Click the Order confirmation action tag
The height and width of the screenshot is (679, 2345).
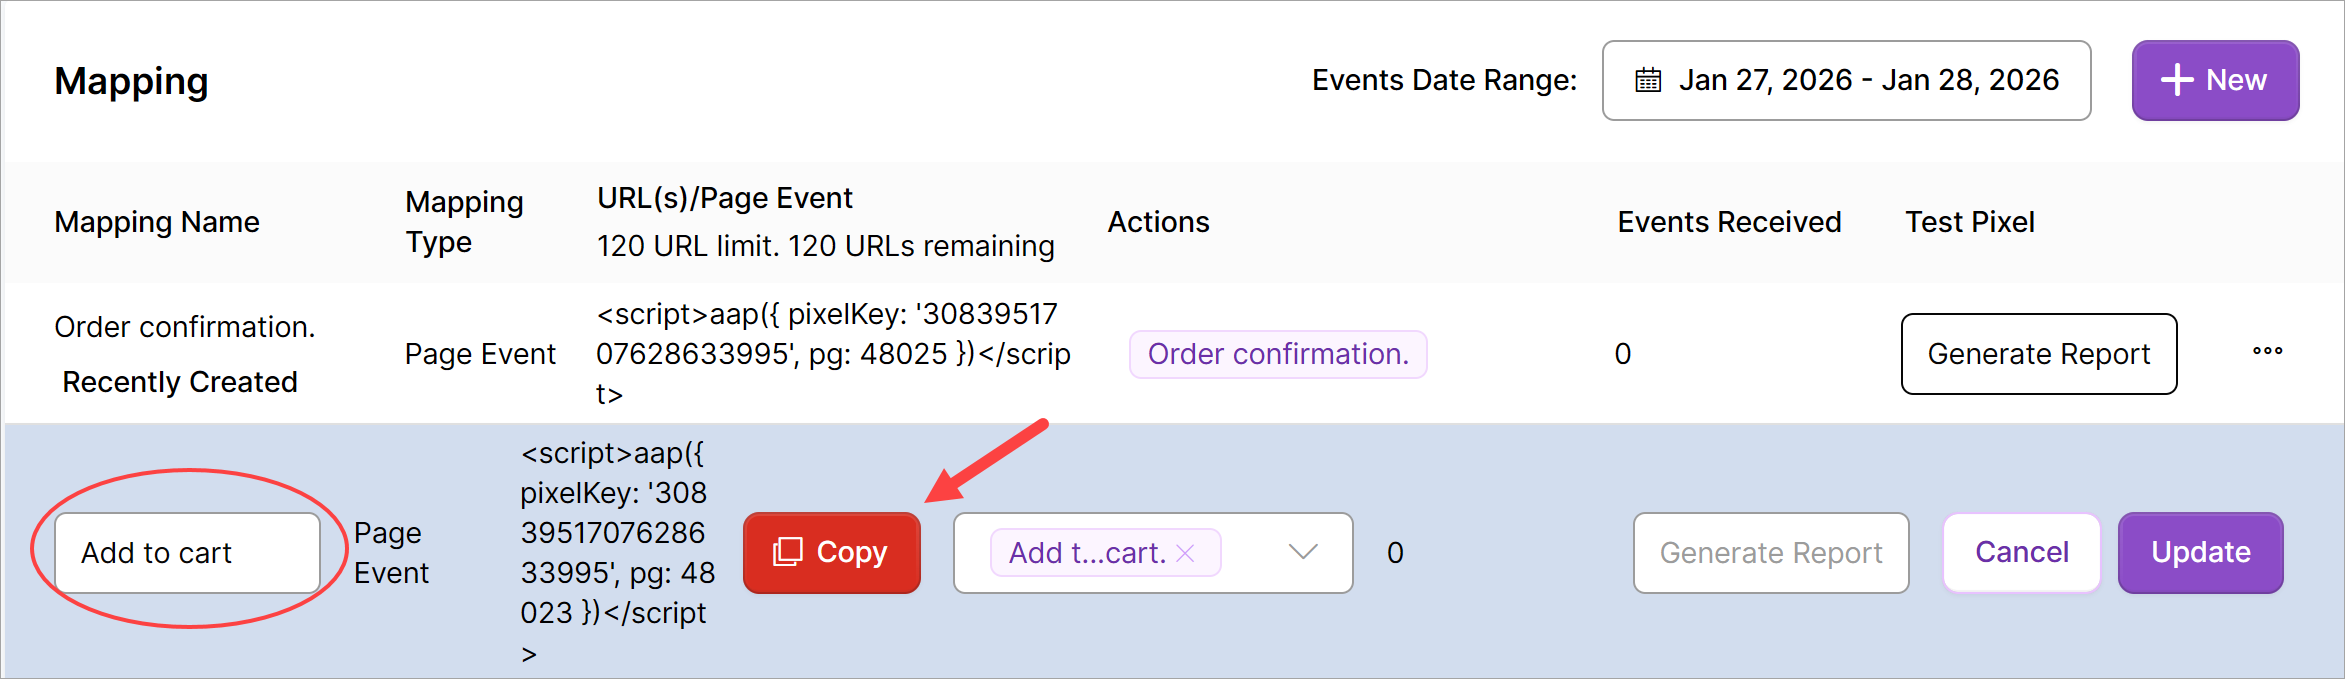click(1277, 354)
